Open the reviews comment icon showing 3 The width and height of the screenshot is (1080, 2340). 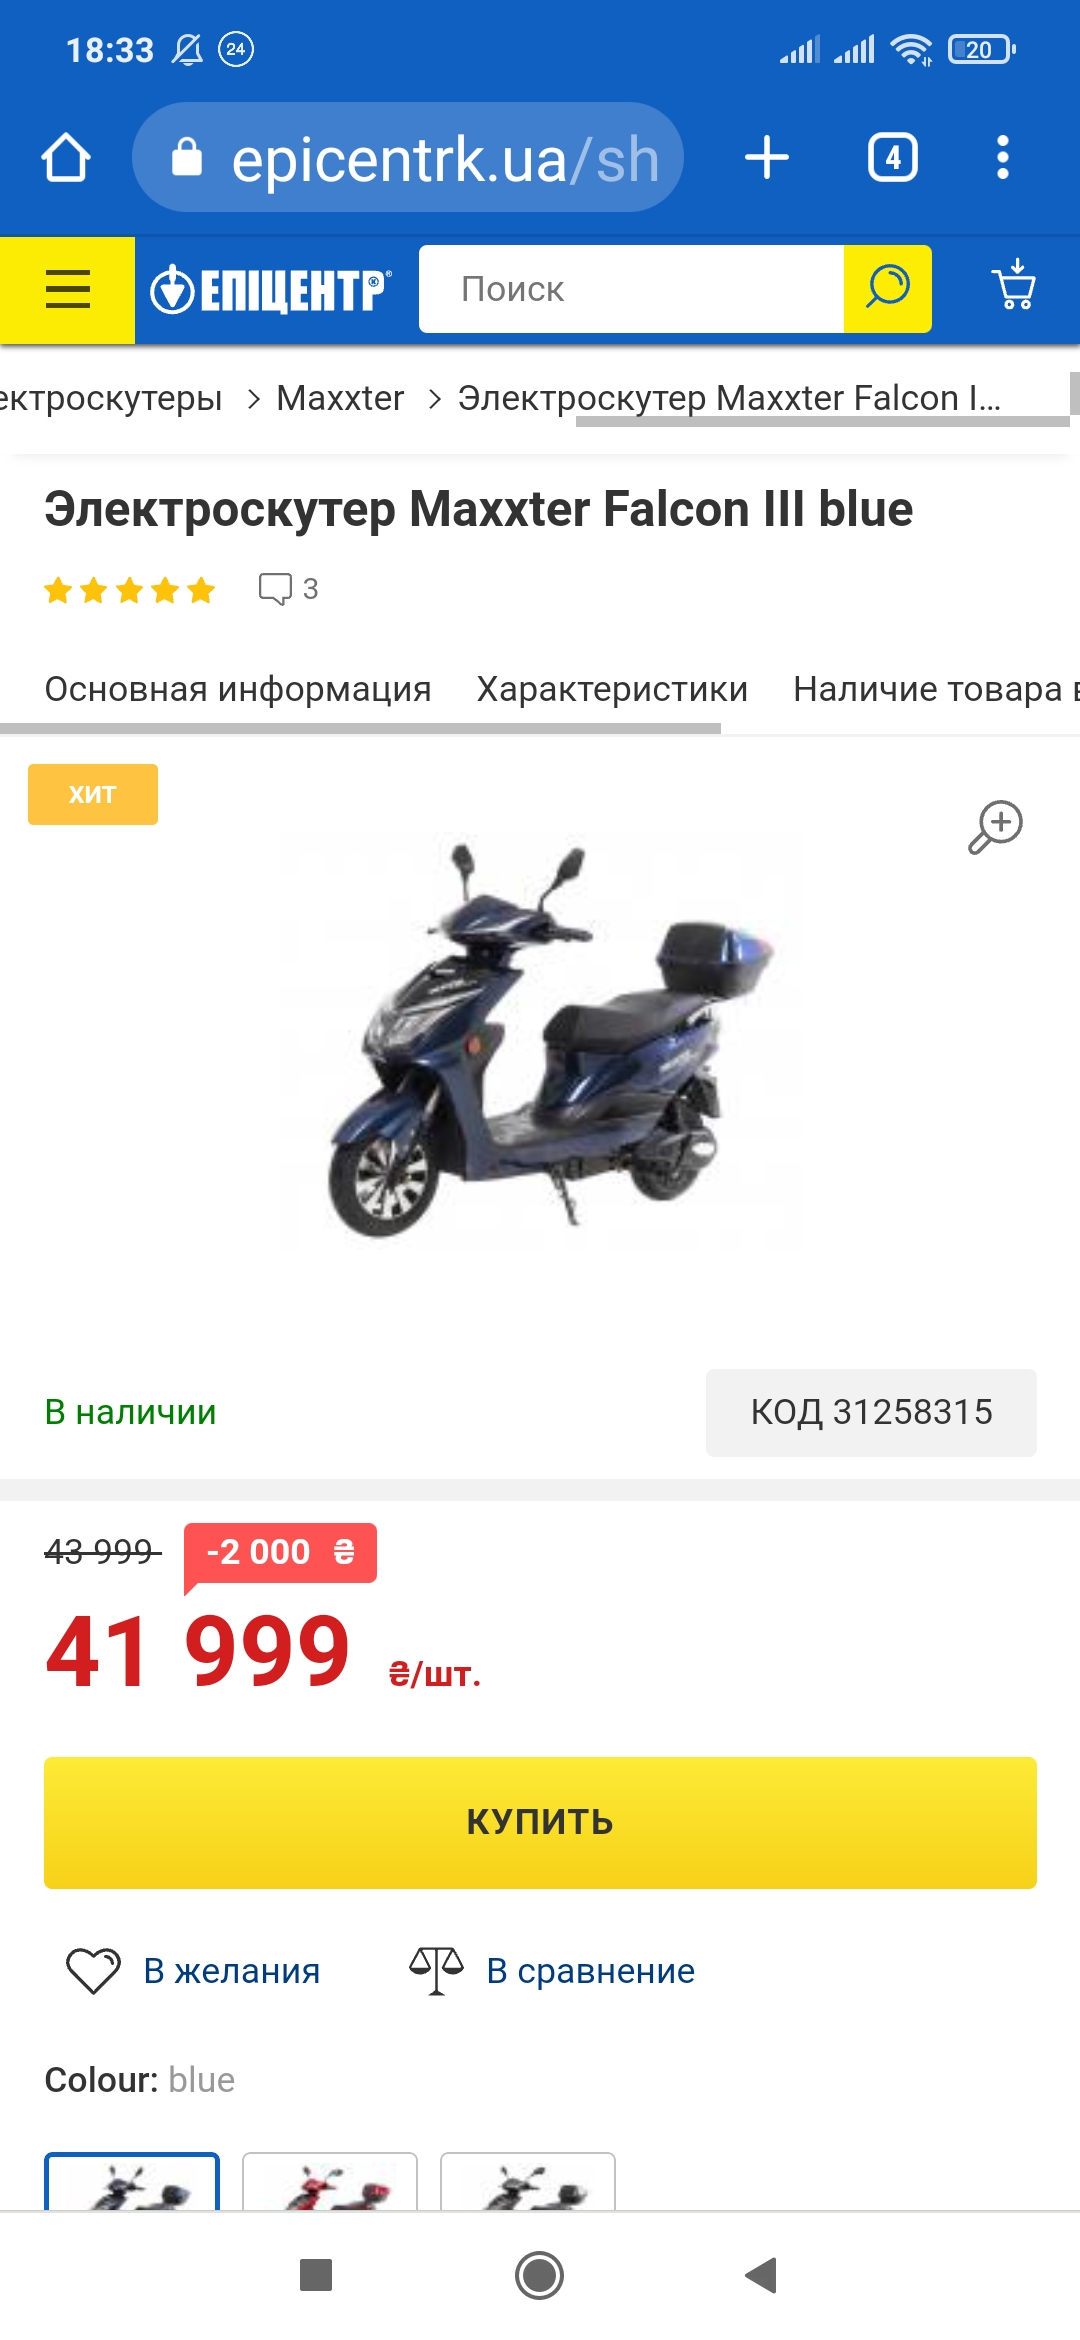tap(288, 589)
